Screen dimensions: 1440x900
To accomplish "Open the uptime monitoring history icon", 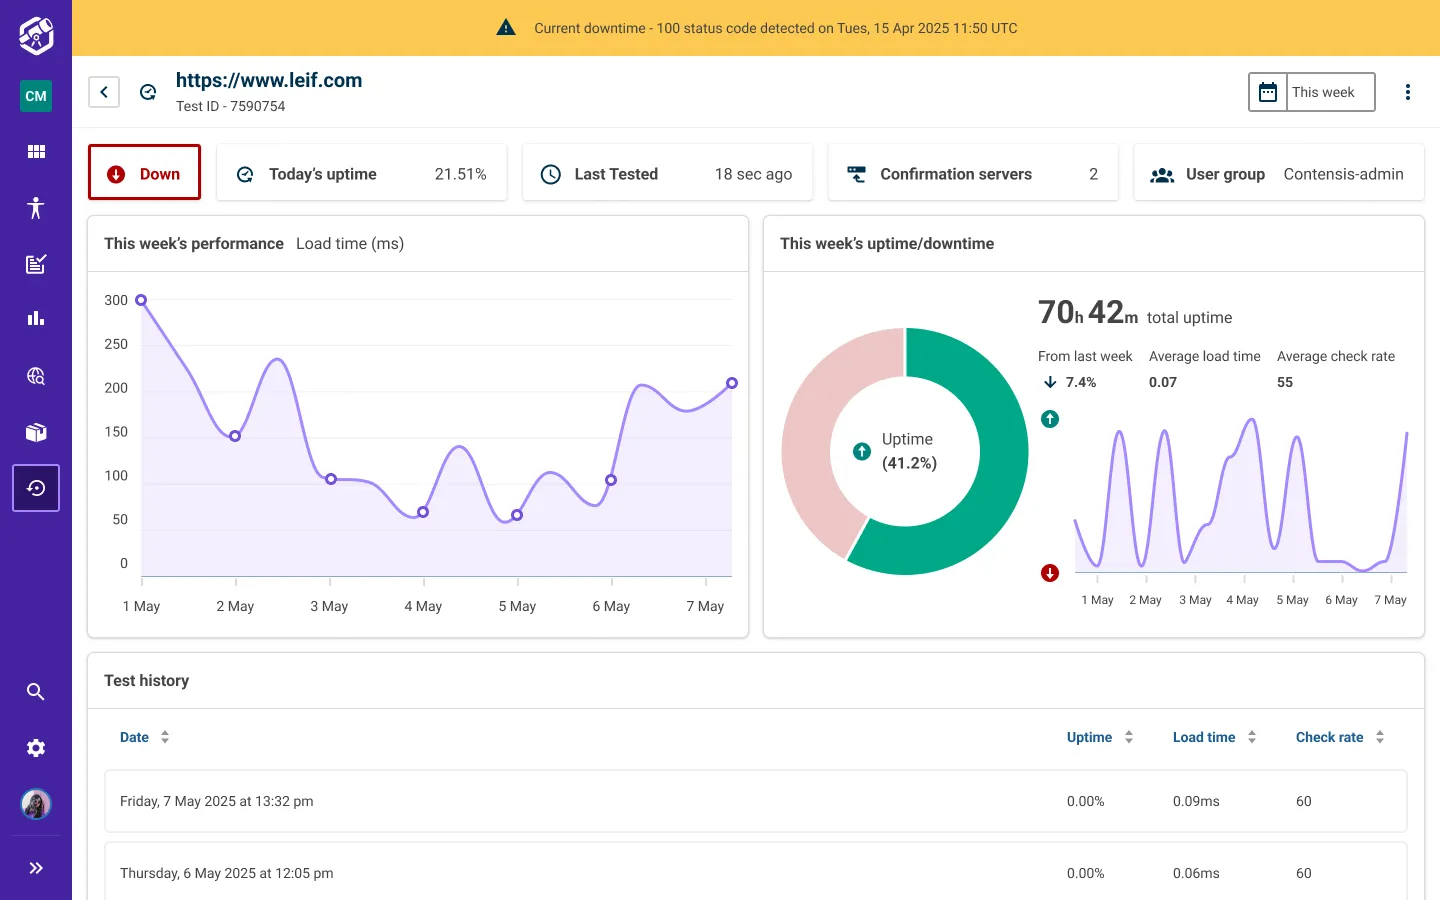I will [x=36, y=488].
